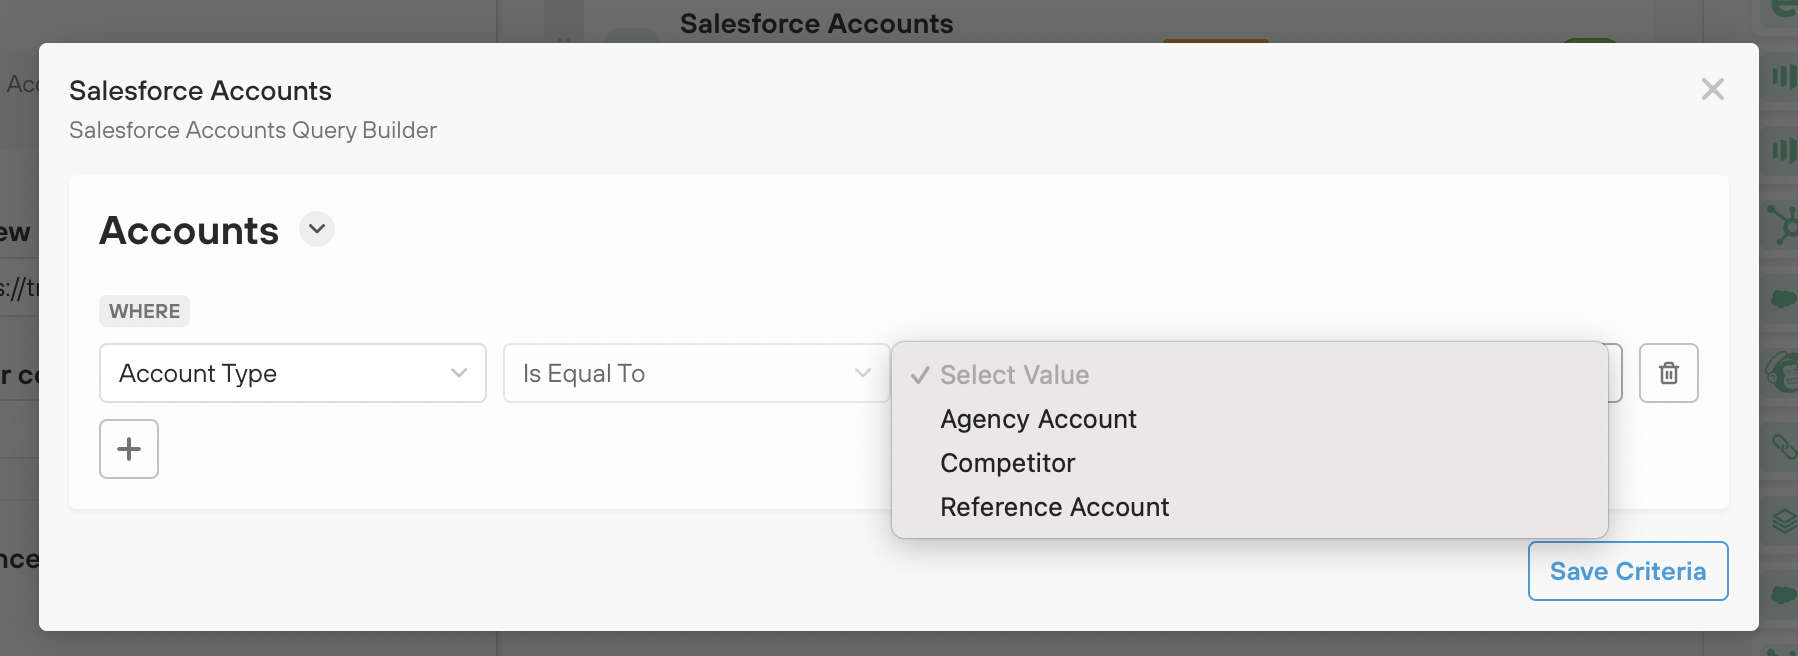The width and height of the screenshot is (1798, 656).
Task: Pick Reference Account from the value list
Action: (x=1053, y=506)
